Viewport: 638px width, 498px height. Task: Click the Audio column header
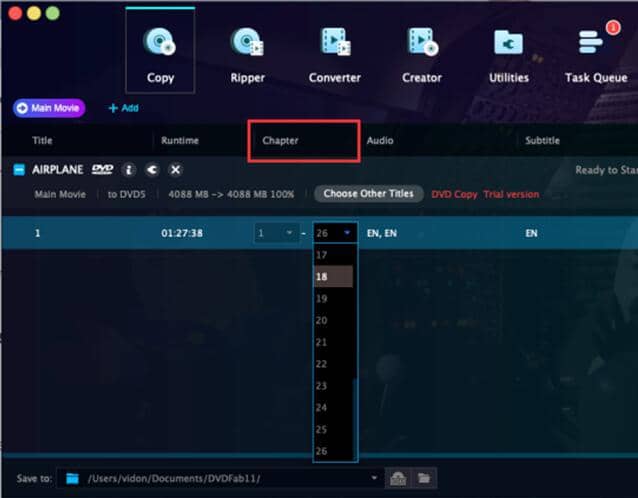380,140
